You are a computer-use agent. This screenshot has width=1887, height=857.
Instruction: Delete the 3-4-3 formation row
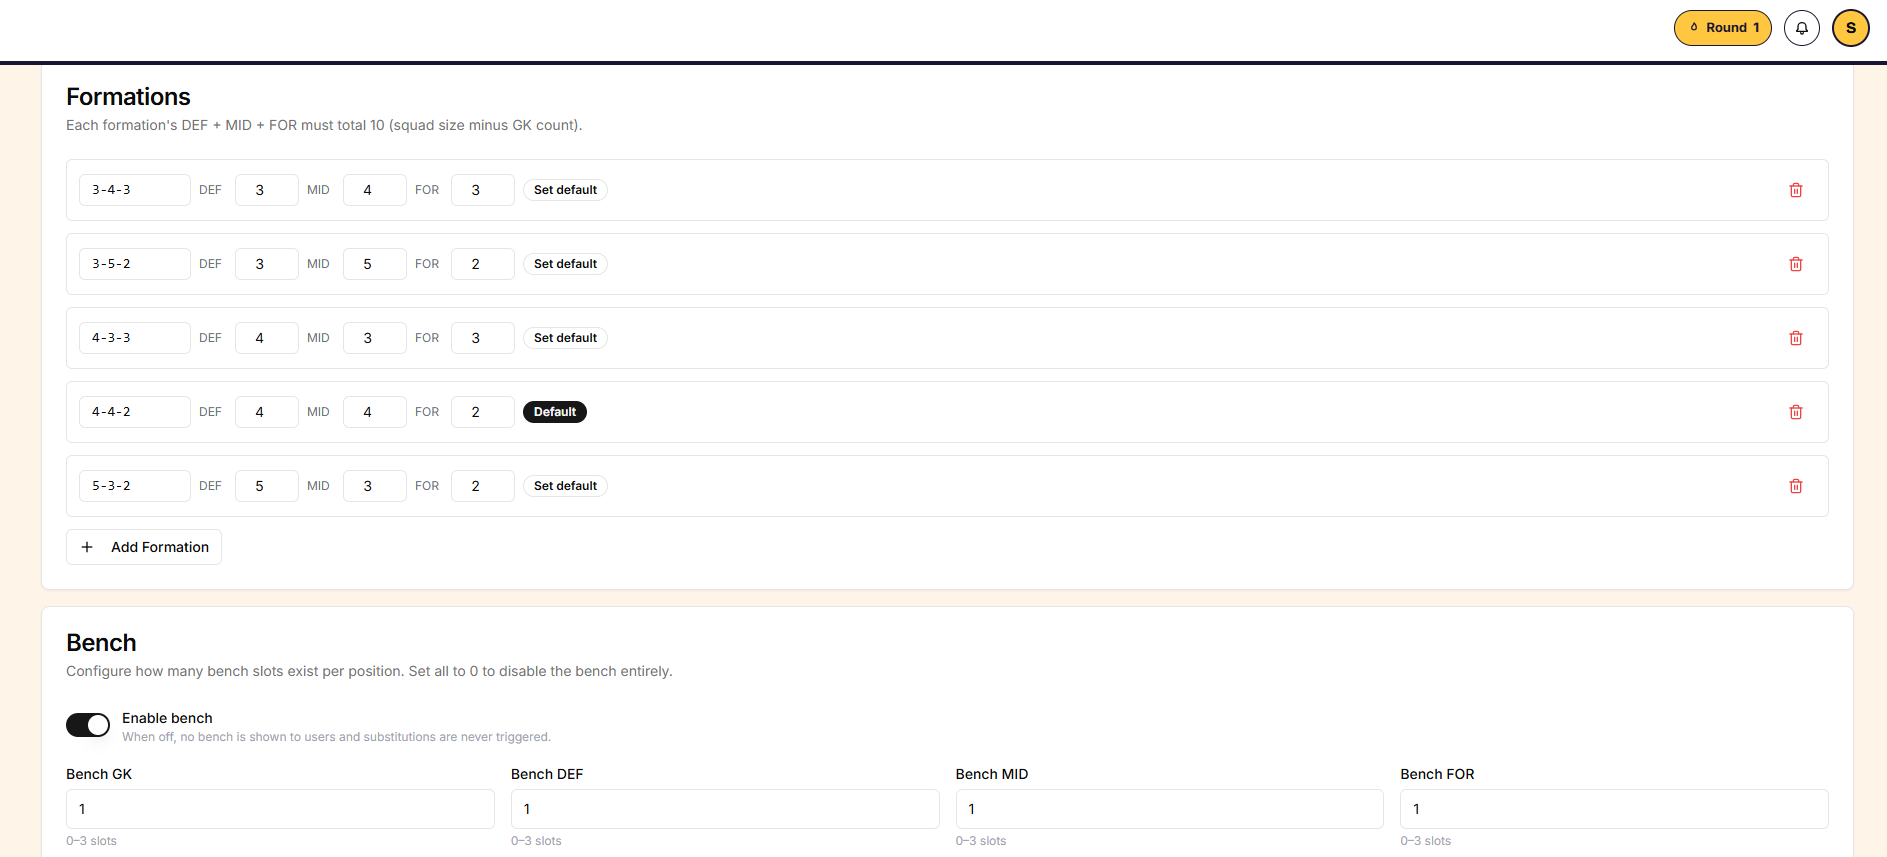click(x=1795, y=190)
